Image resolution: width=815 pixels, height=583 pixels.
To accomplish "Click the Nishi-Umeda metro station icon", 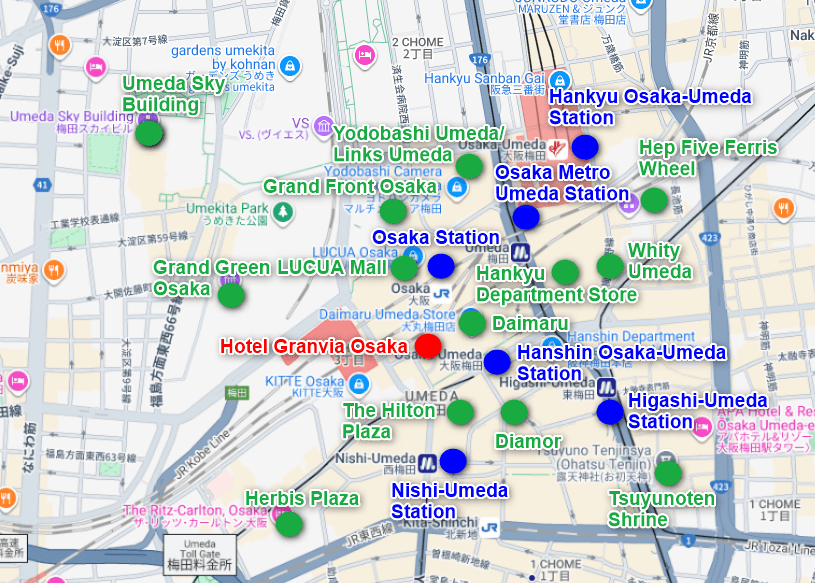I will 428,463.
